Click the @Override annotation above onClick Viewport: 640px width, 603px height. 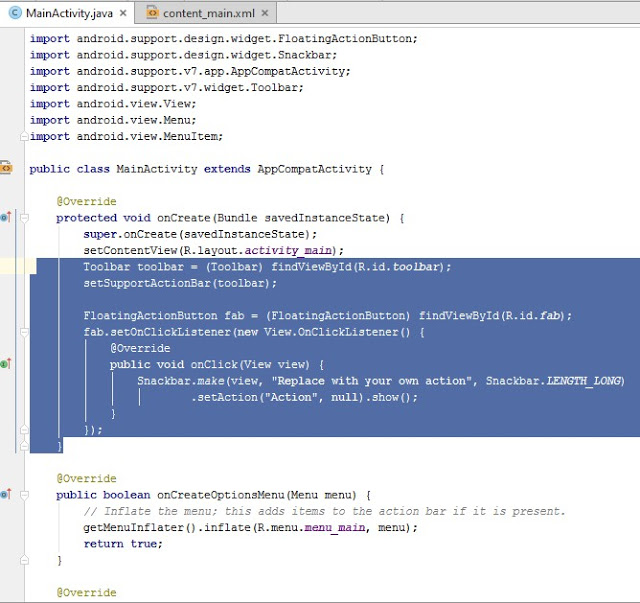[x=140, y=348]
